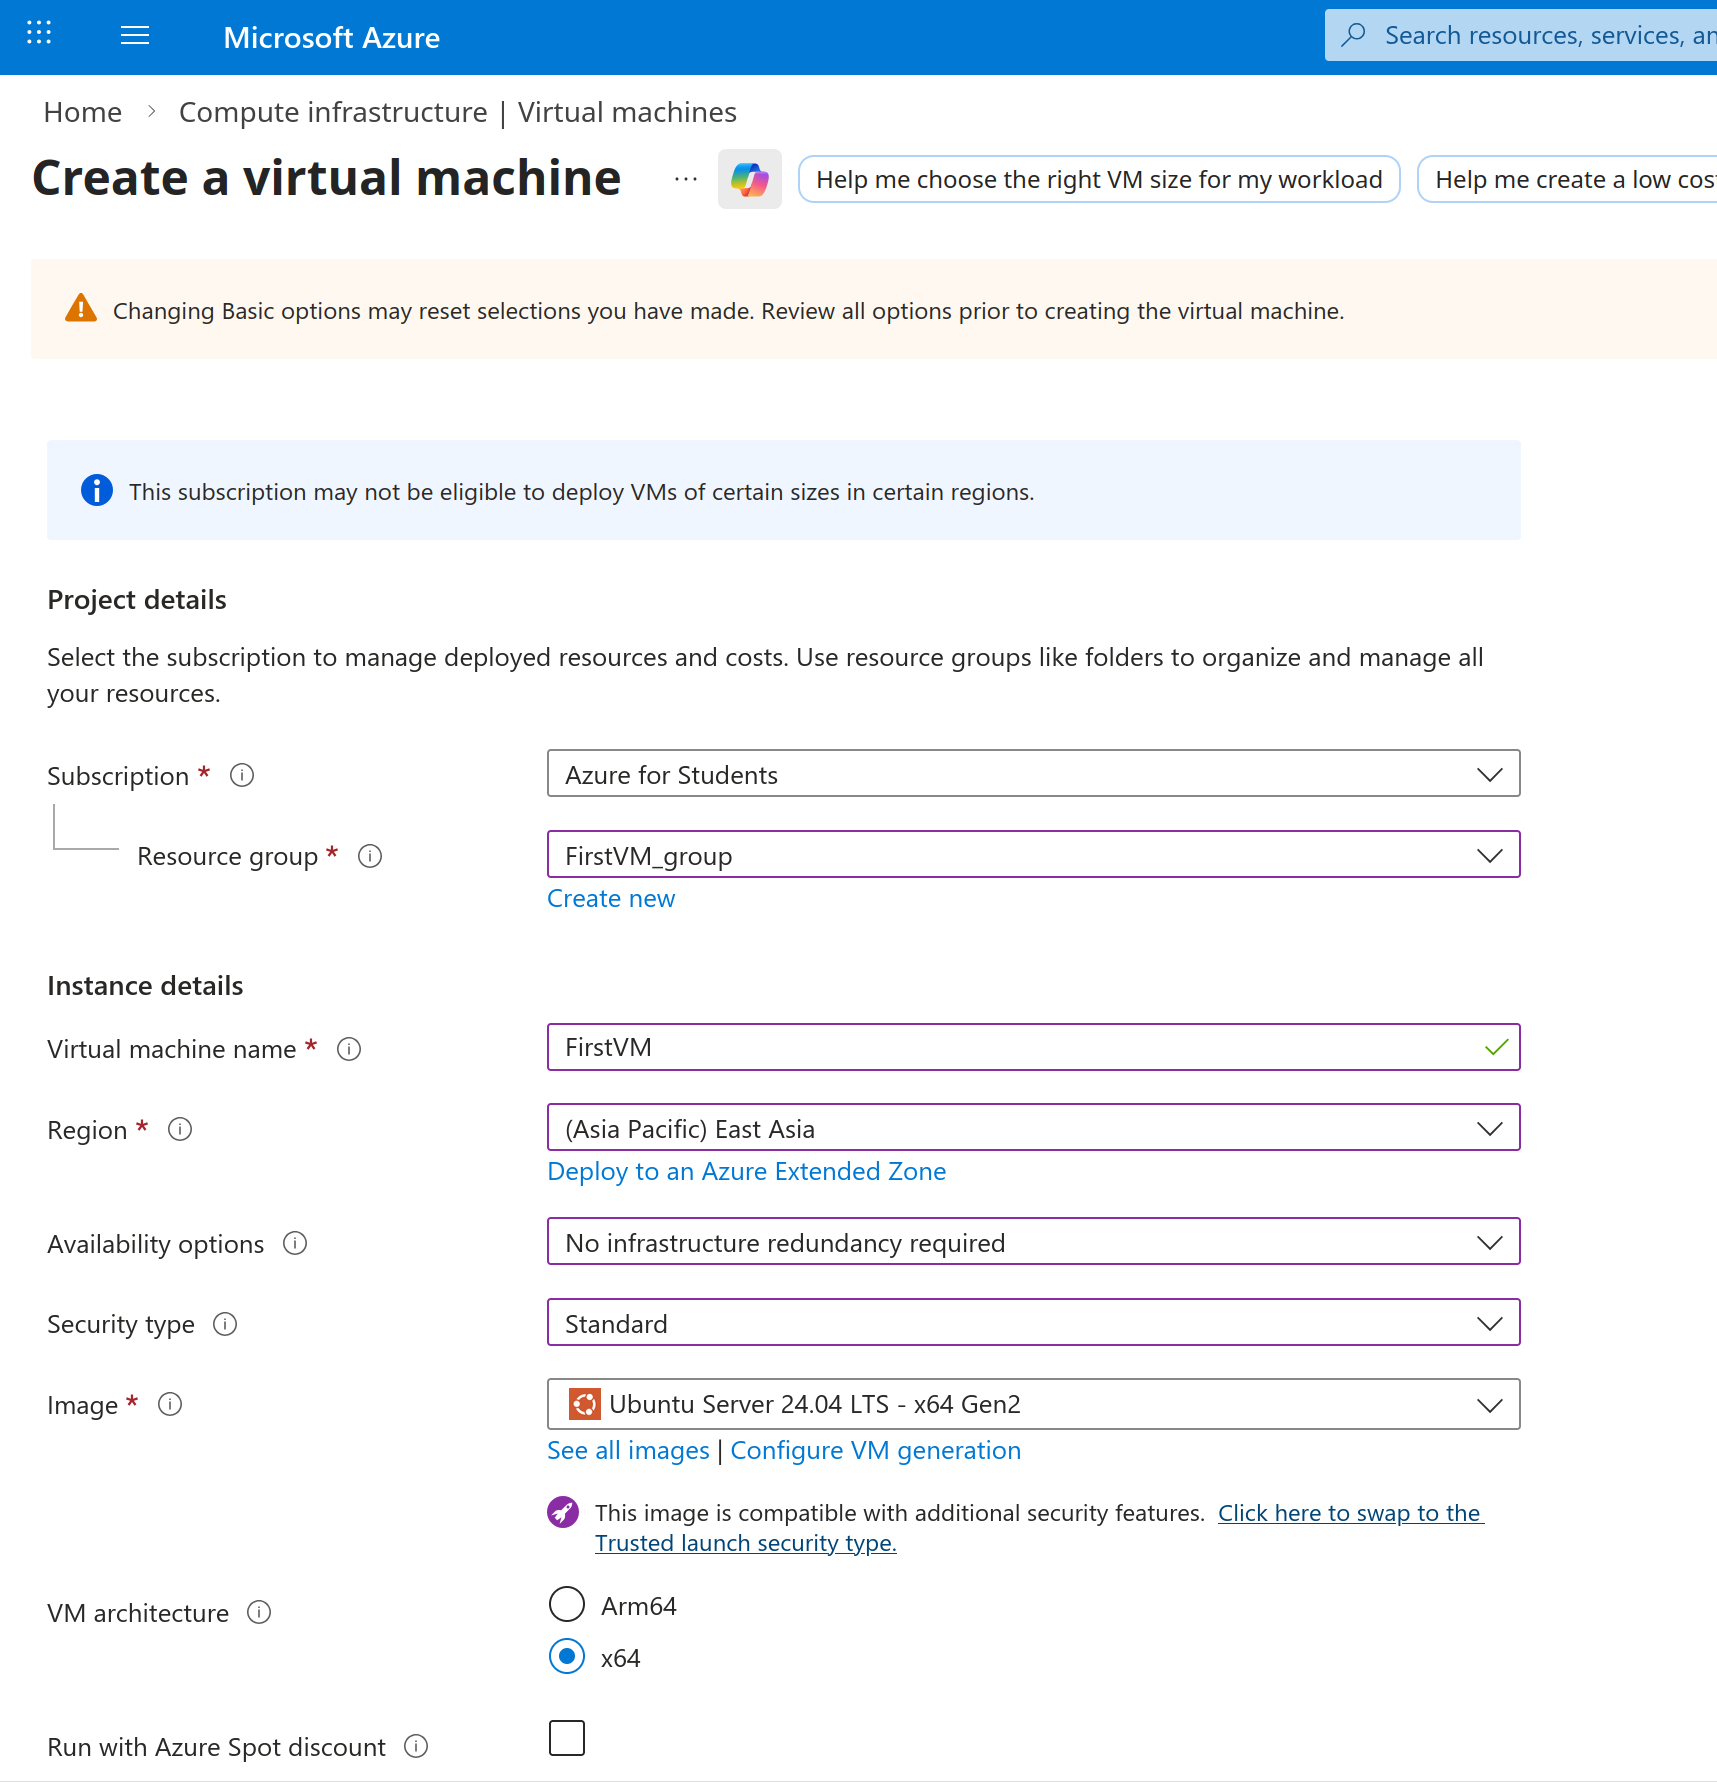Open the Availability options dropdown

1034,1241
